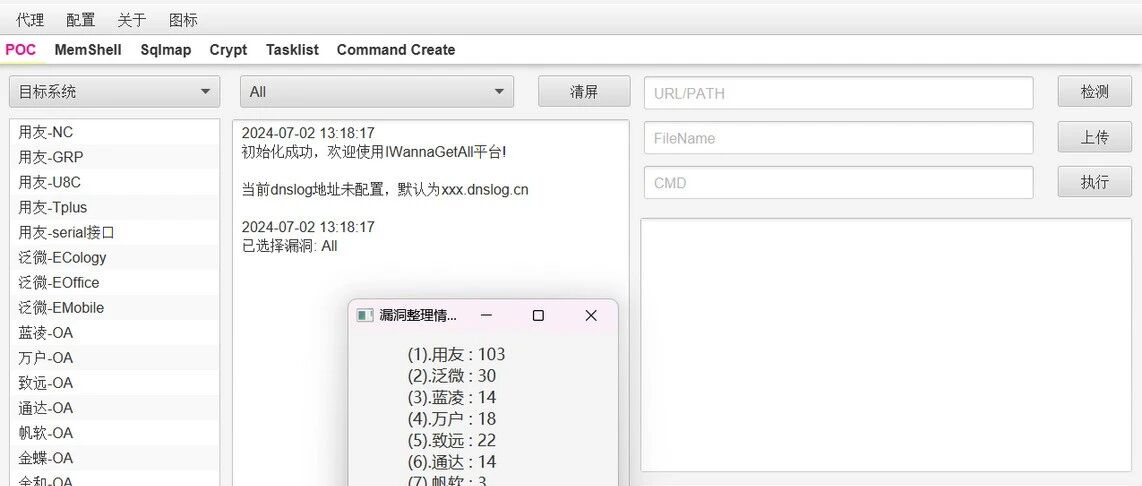Screen dimensions: 1142x486
Task: Click the (4).万户 : 18 entry
Action: pos(452,419)
